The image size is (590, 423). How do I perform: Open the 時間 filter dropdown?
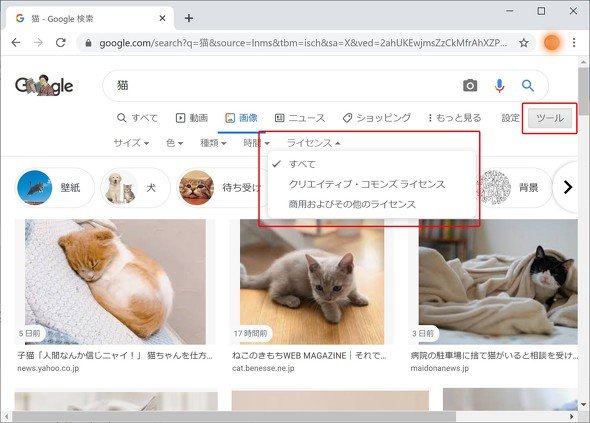[x=256, y=143]
